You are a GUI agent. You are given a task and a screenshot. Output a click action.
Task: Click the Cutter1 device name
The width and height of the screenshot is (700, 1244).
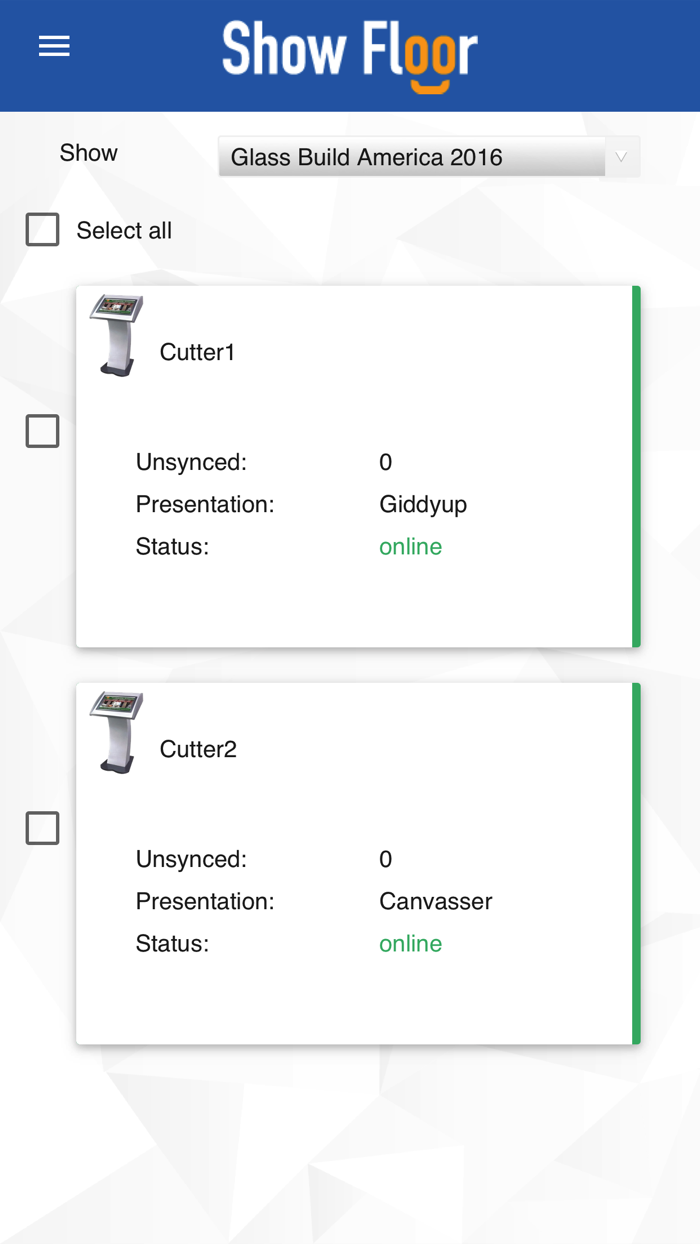[x=197, y=352]
